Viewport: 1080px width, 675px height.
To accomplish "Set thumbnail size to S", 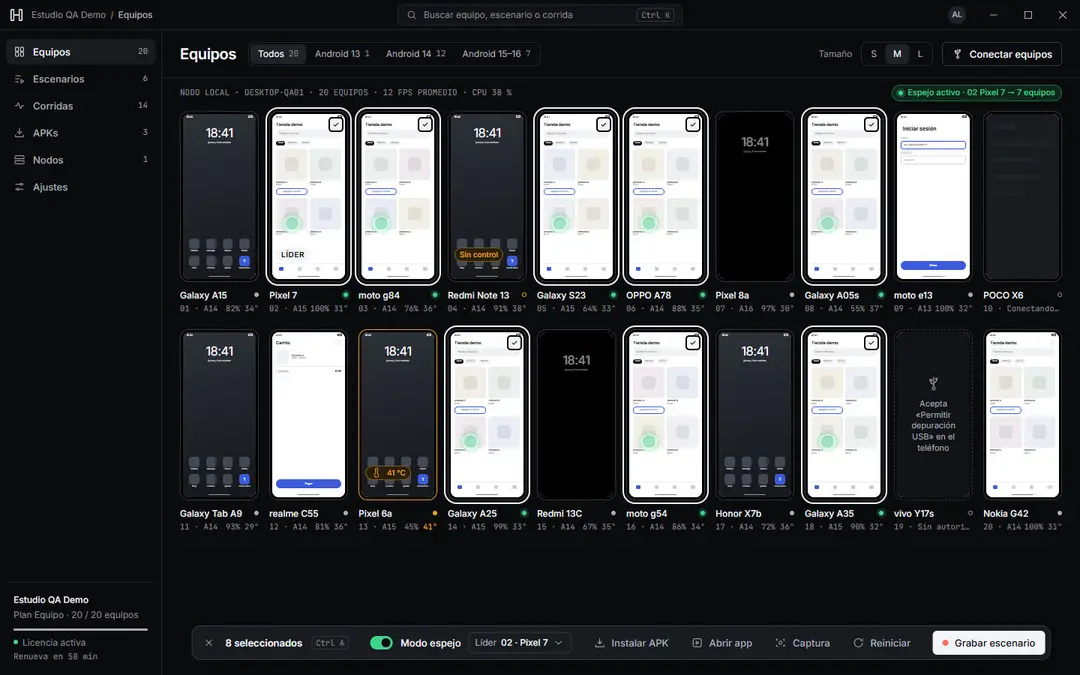I will [874, 54].
